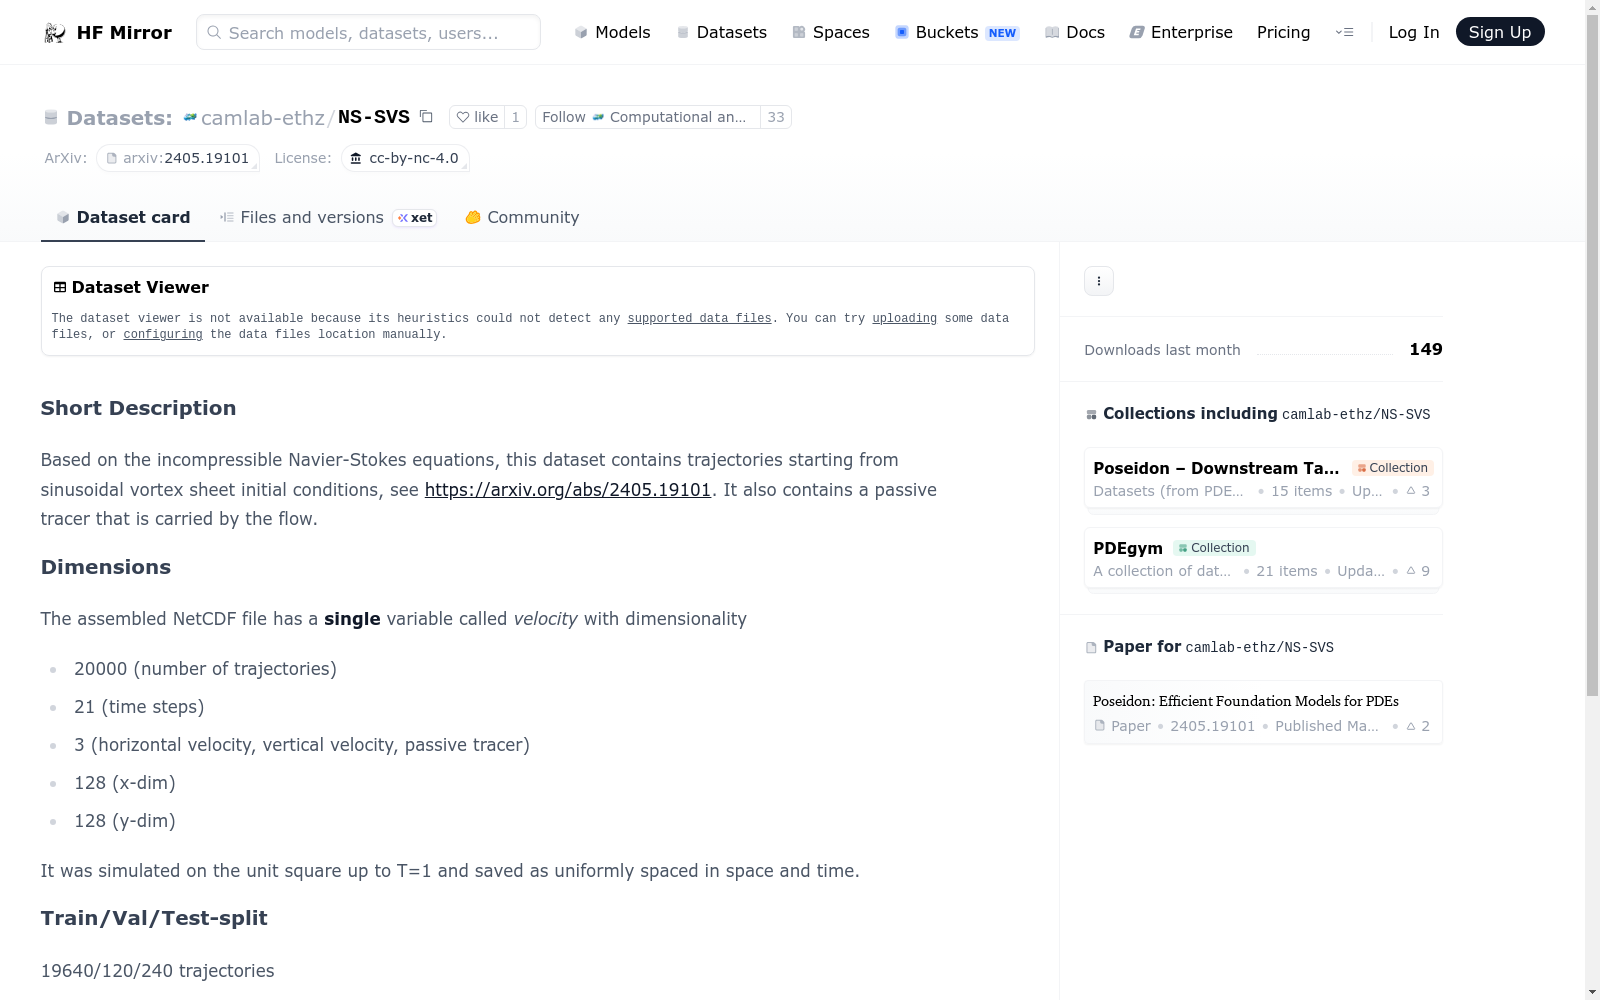Click the Collections grid icon
This screenshot has width=1600, height=1000.
point(1091,415)
